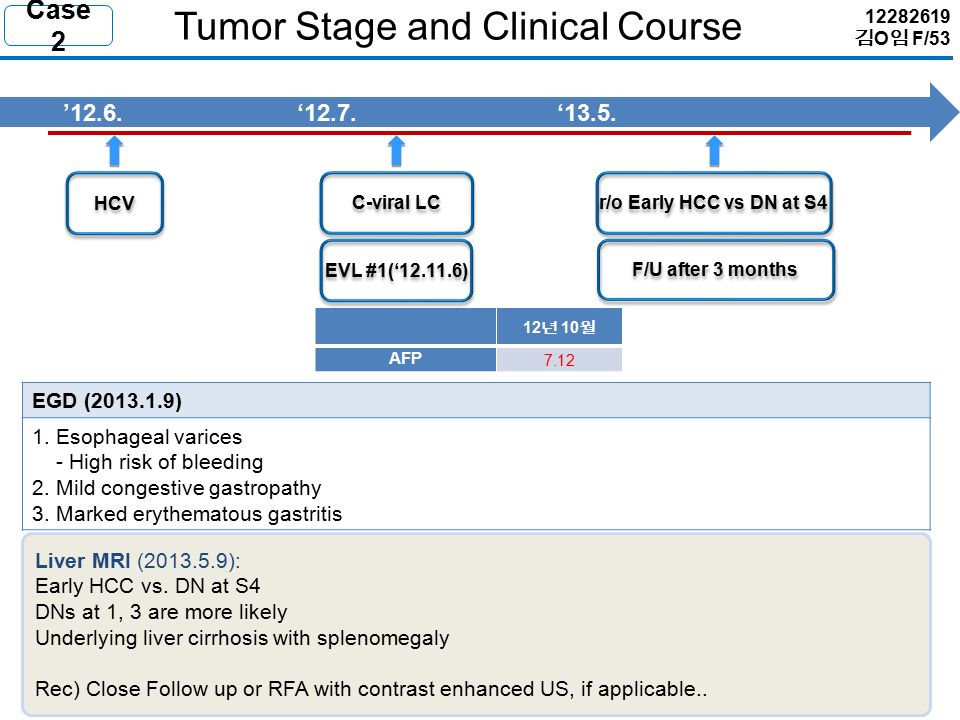Click the C-viral LC box
Screen dimensions: 960x720
[x=397, y=203]
